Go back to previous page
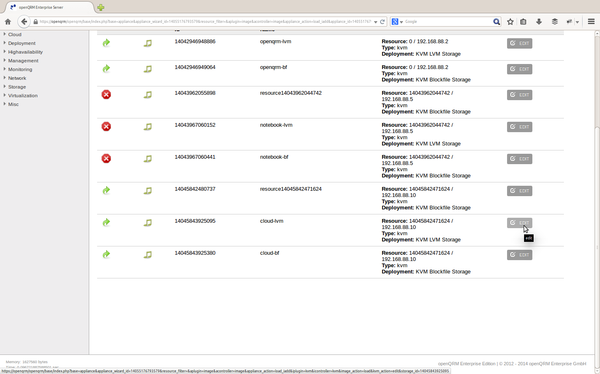600x374 pixels. [24, 22]
